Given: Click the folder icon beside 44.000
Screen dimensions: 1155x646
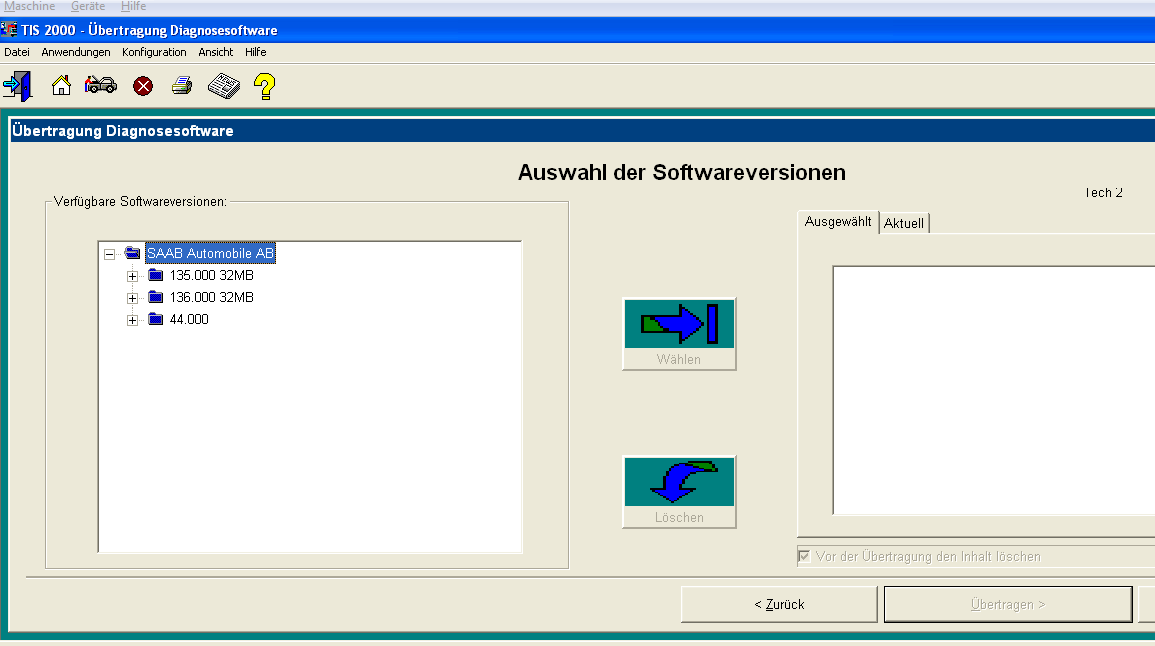Looking at the screenshot, I should point(155,319).
